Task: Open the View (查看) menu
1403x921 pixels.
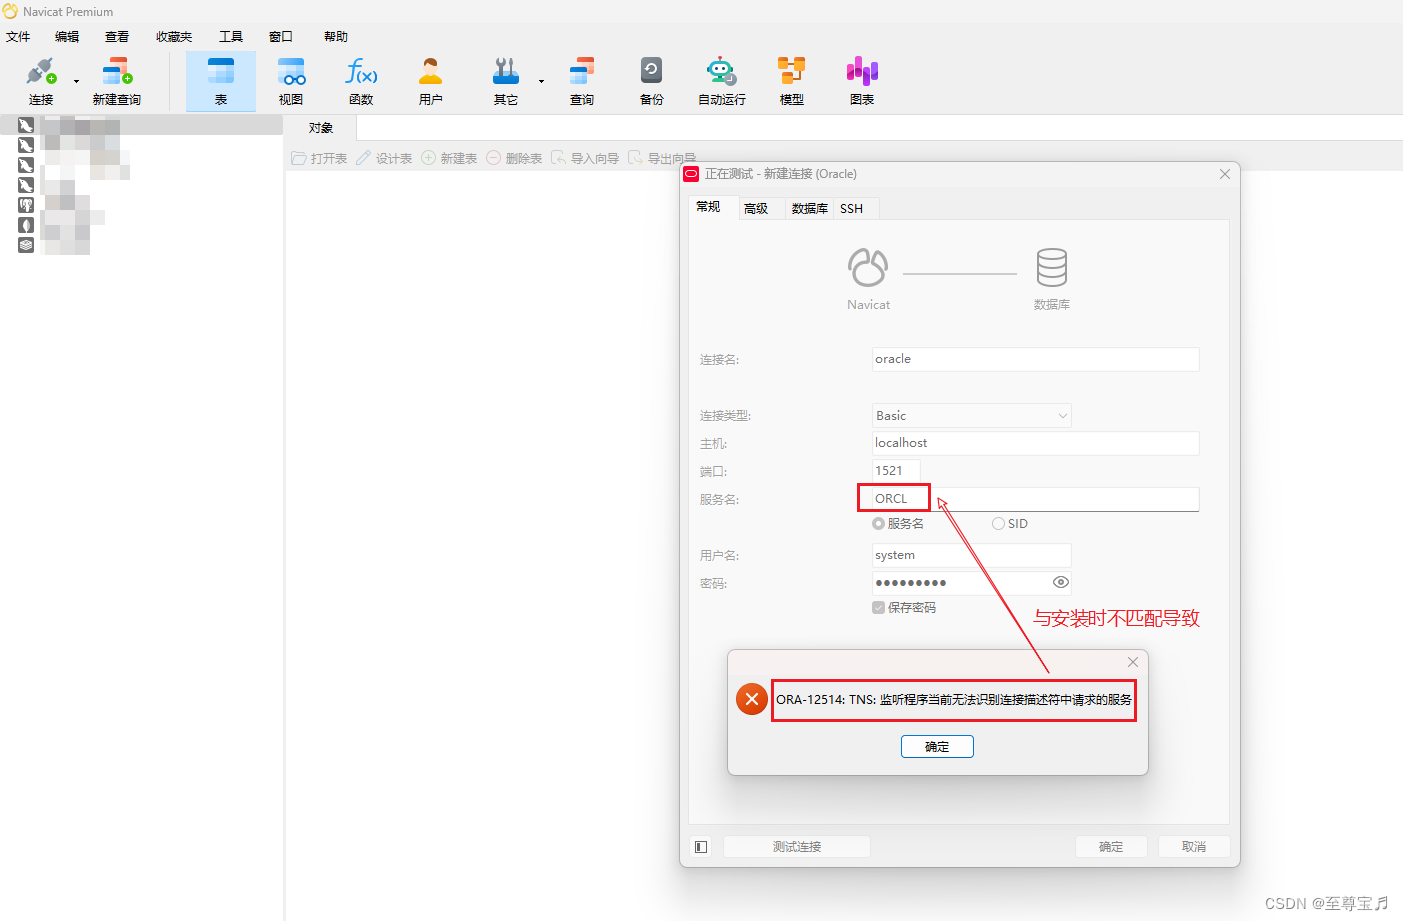Action: [117, 37]
